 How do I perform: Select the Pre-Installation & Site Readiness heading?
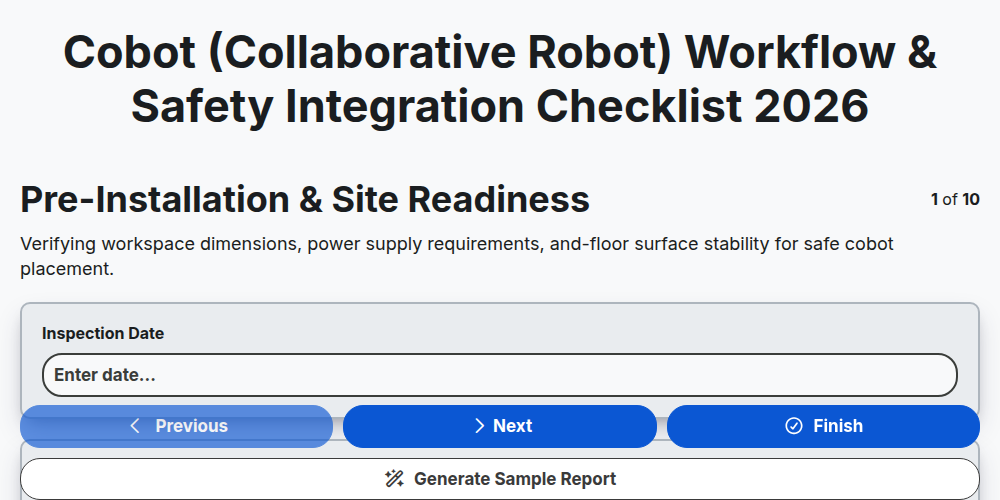(305, 200)
